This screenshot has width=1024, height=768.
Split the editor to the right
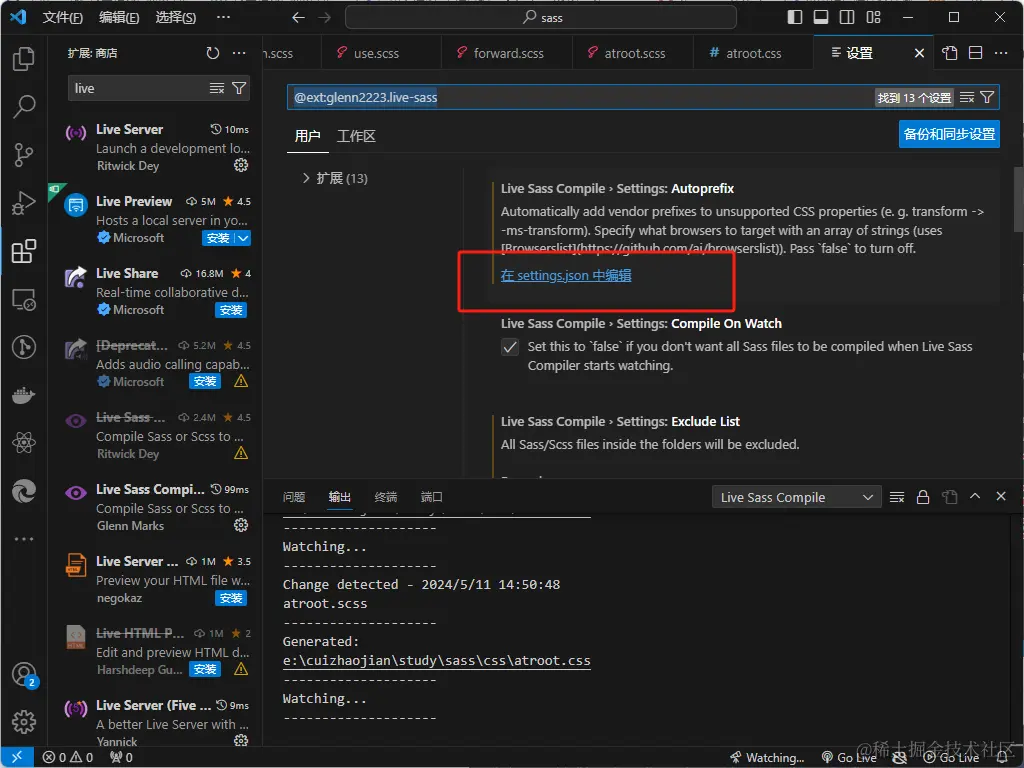click(x=975, y=53)
